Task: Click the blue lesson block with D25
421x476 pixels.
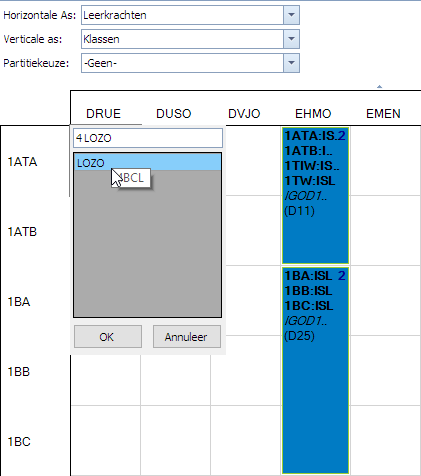Action: click(315, 370)
